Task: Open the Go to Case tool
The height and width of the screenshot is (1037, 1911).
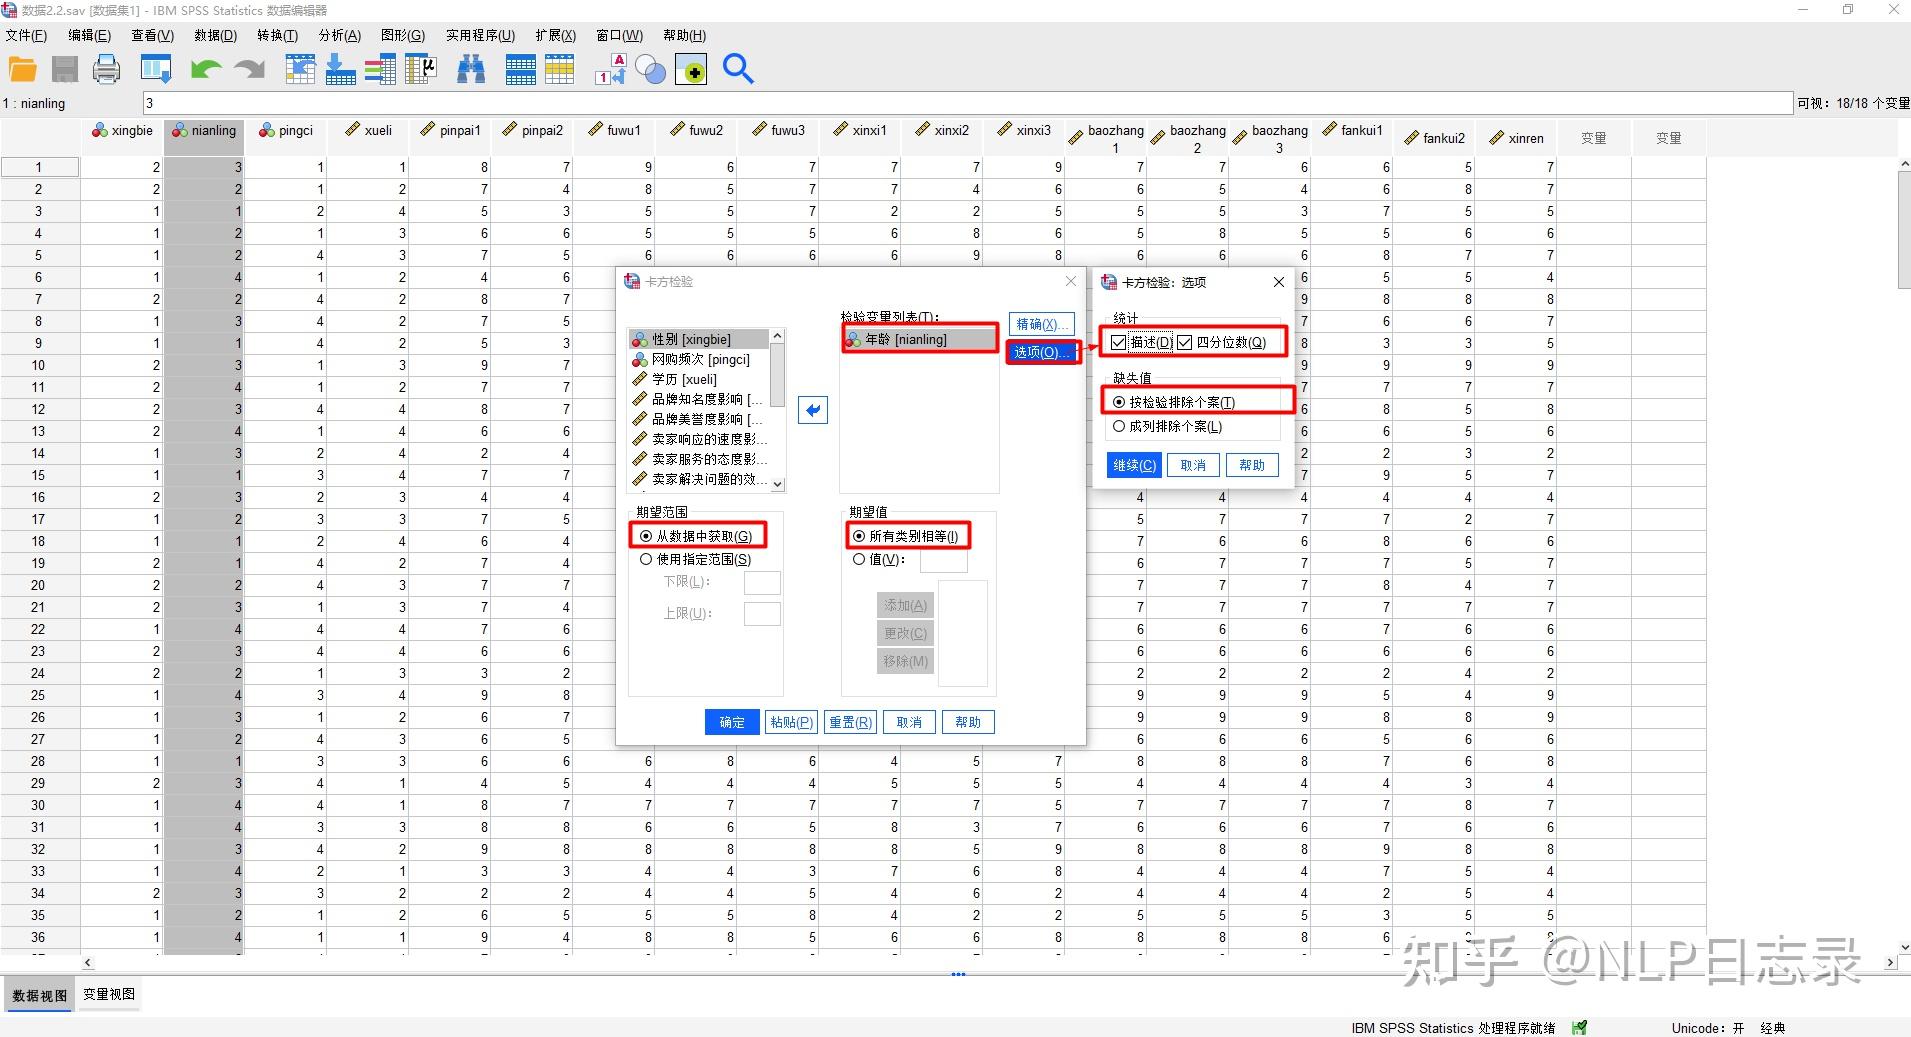Action: tap(300, 69)
